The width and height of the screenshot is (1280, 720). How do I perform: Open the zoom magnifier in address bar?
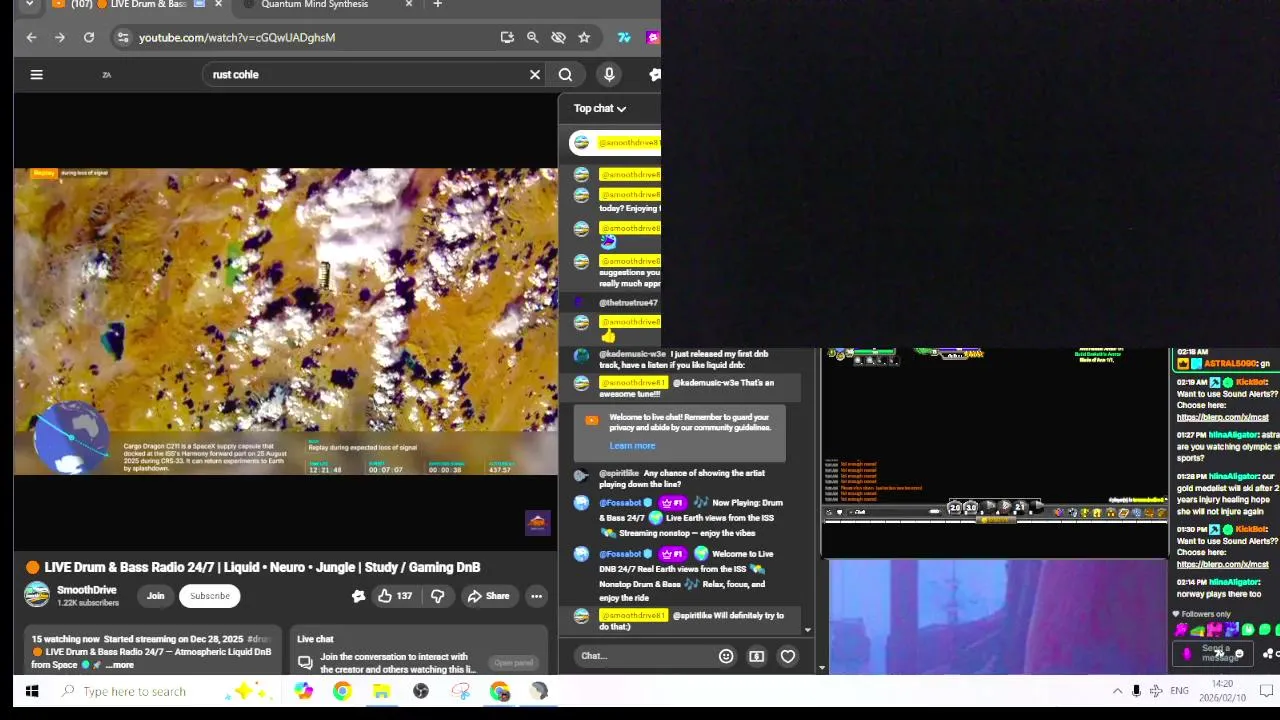tap(533, 37)
